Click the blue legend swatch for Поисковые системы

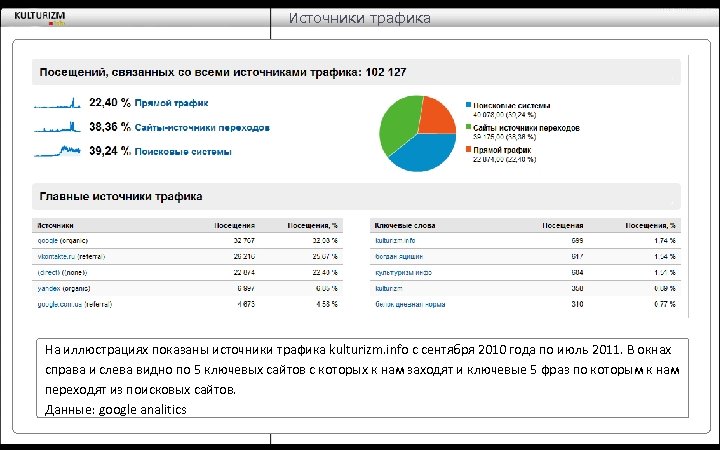[468, 106]
